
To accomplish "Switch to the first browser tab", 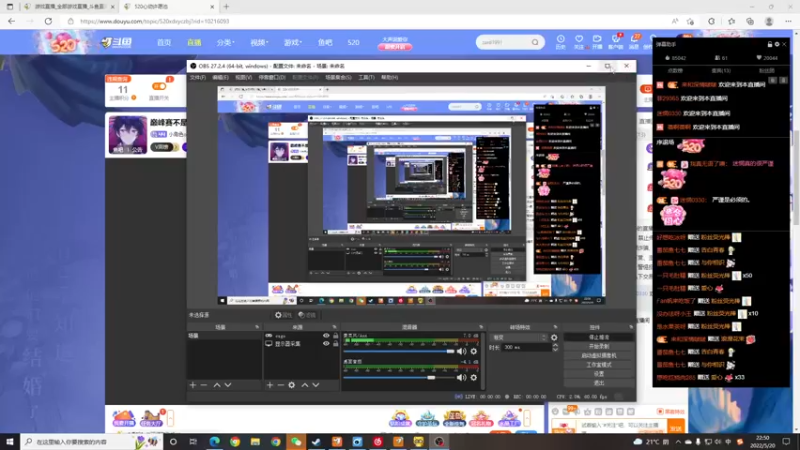I will point(69,7).
